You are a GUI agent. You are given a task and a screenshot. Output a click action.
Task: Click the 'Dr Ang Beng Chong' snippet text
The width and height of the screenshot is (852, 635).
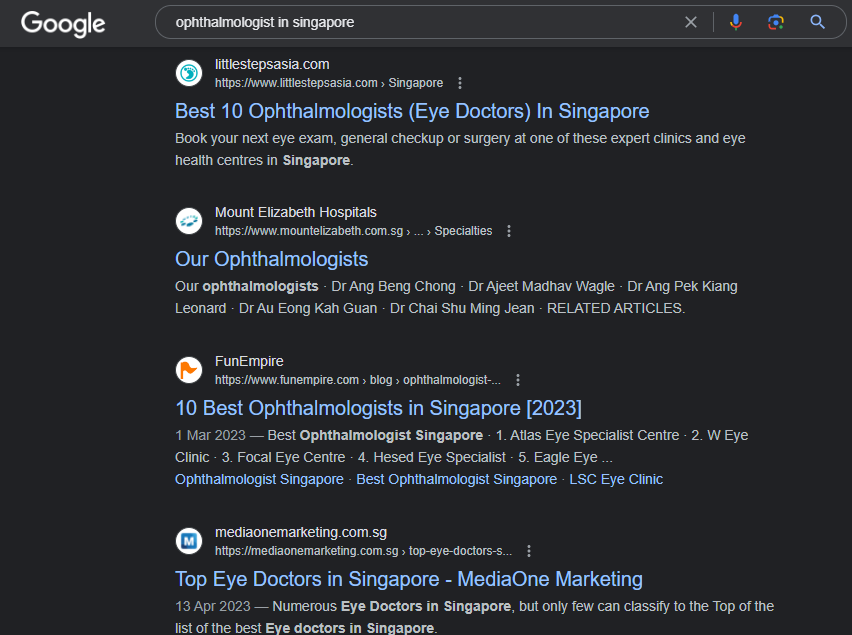tap(393, 286)
